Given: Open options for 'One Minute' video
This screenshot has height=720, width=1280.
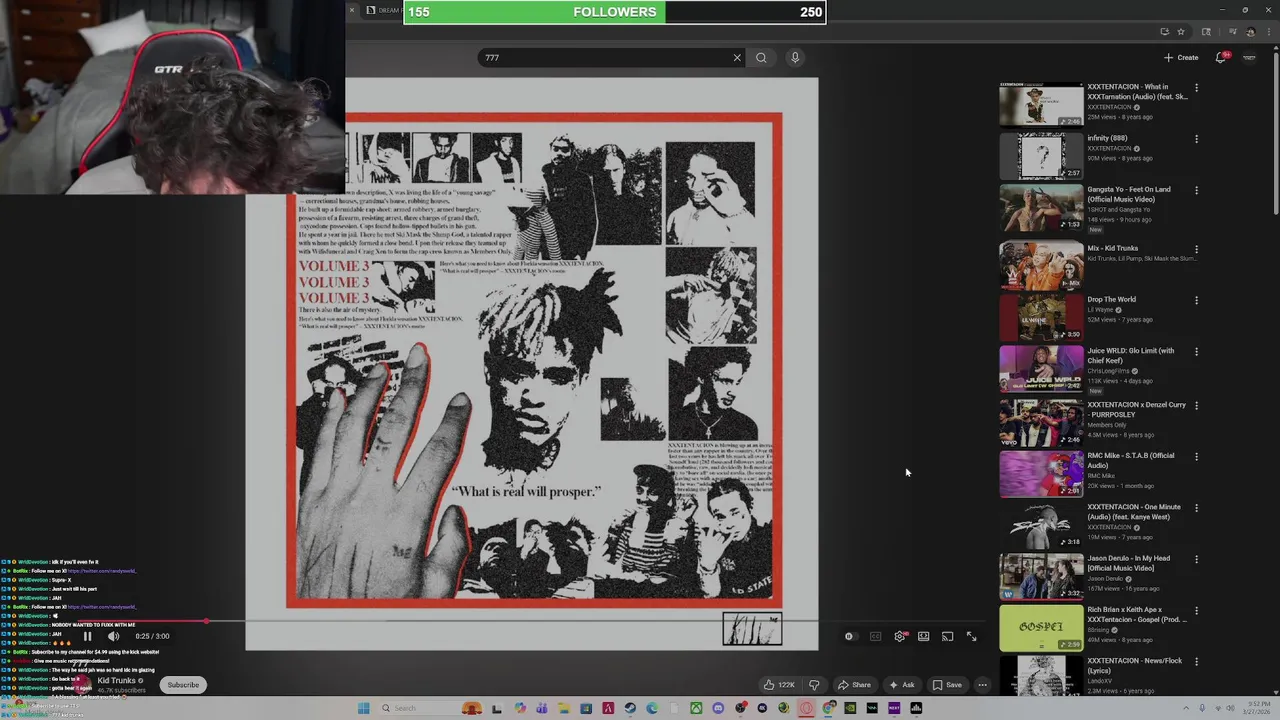Looking at the screenshot, I should point(1196,508).
